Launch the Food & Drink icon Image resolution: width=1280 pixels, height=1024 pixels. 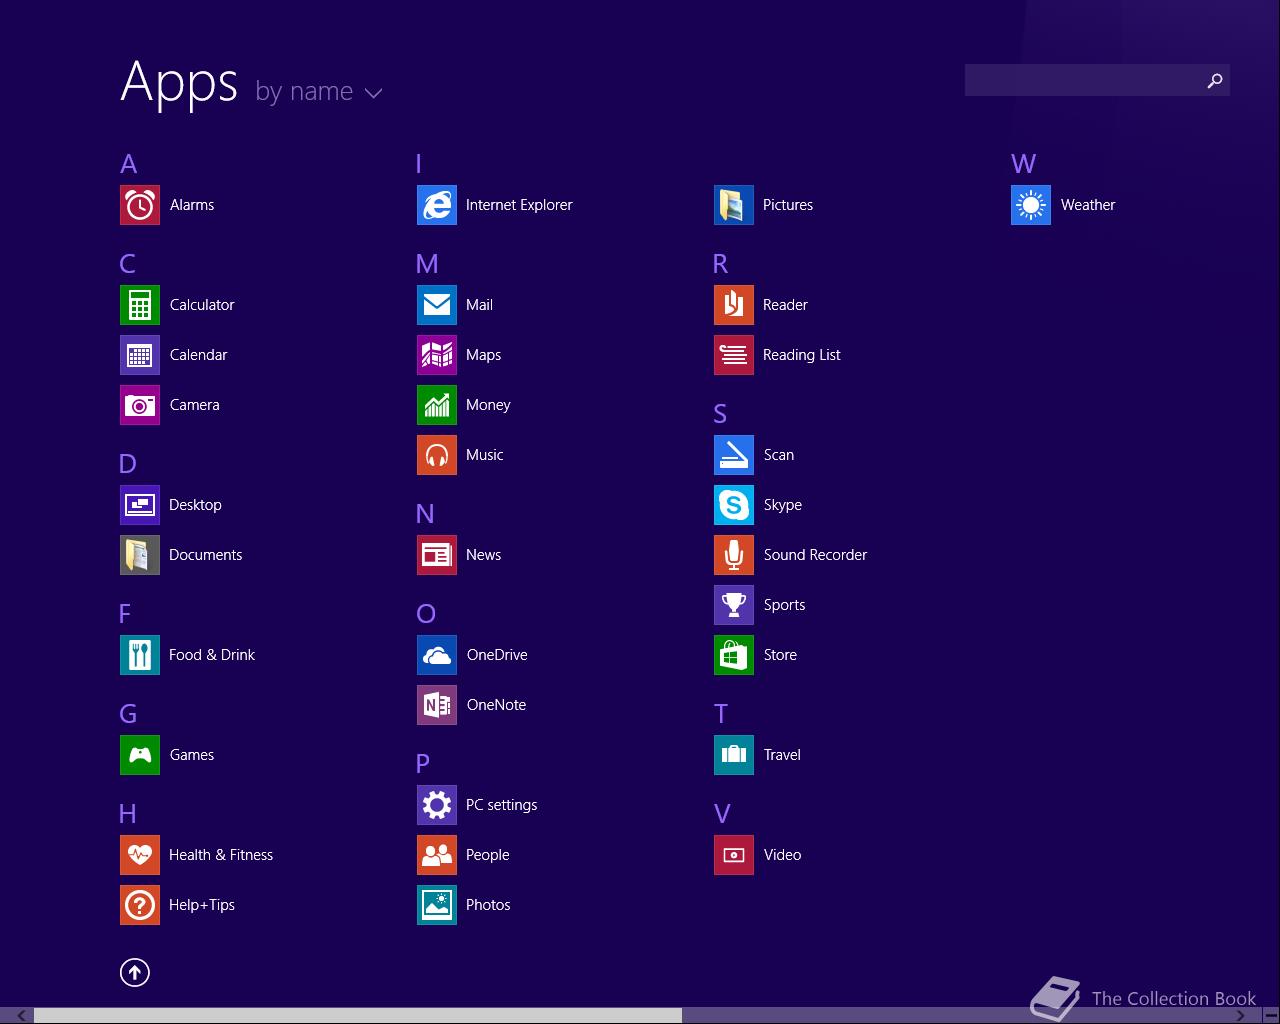[140, 655]
